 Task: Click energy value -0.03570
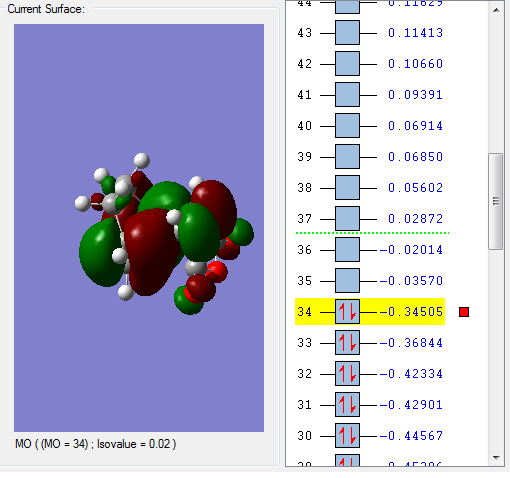coord(411,281)
